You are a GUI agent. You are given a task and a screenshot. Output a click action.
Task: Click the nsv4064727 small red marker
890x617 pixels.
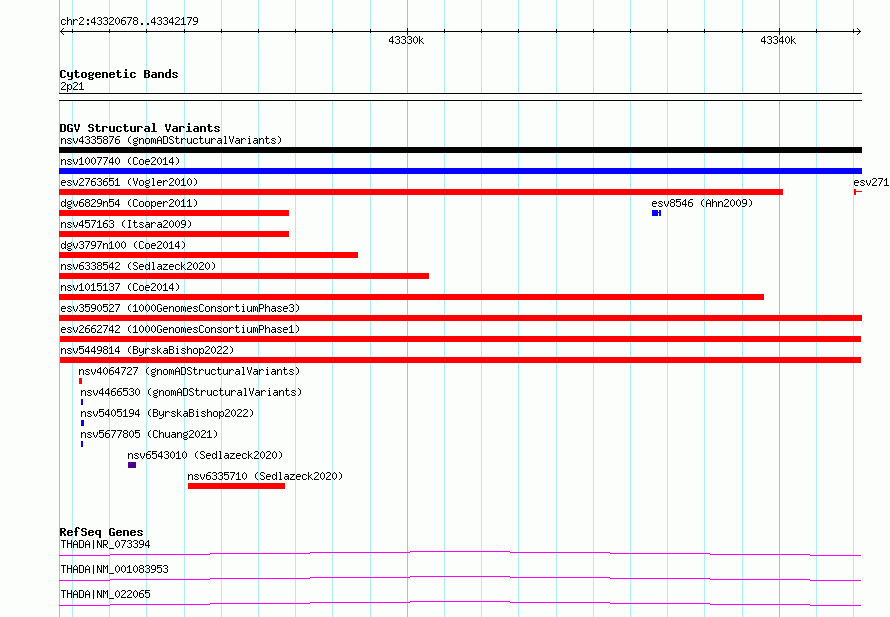click(81, 381)
